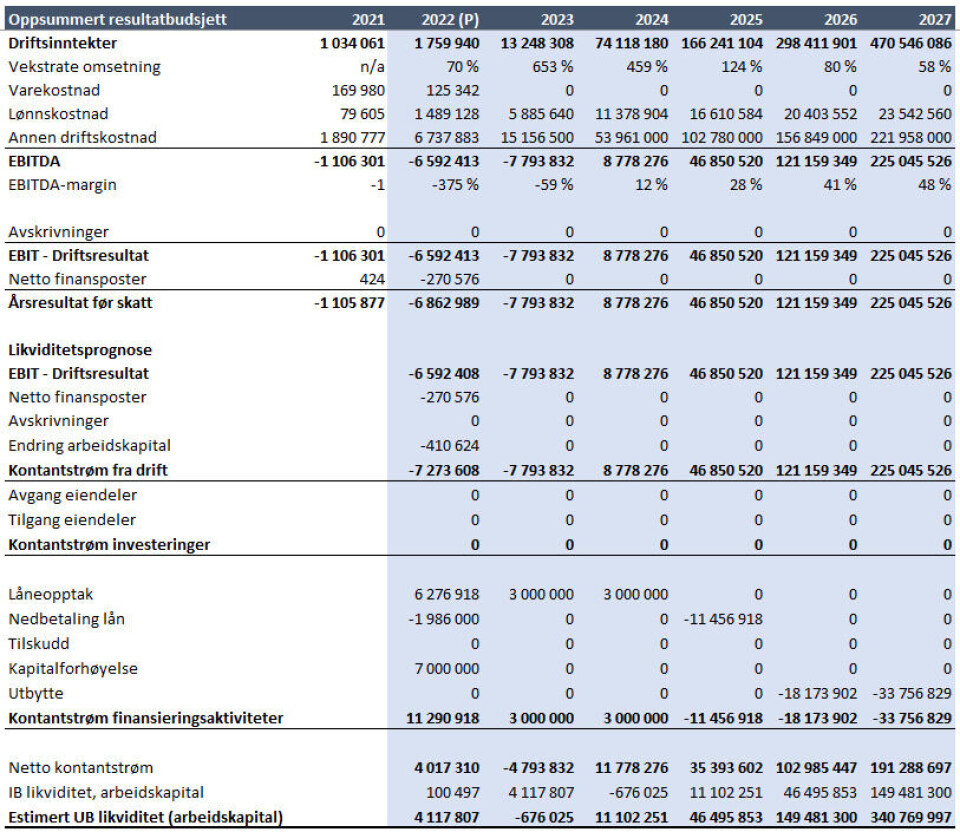Select the Varekostnad row label
This screenshot has height=832, width=960.
[x=46, y=90]
